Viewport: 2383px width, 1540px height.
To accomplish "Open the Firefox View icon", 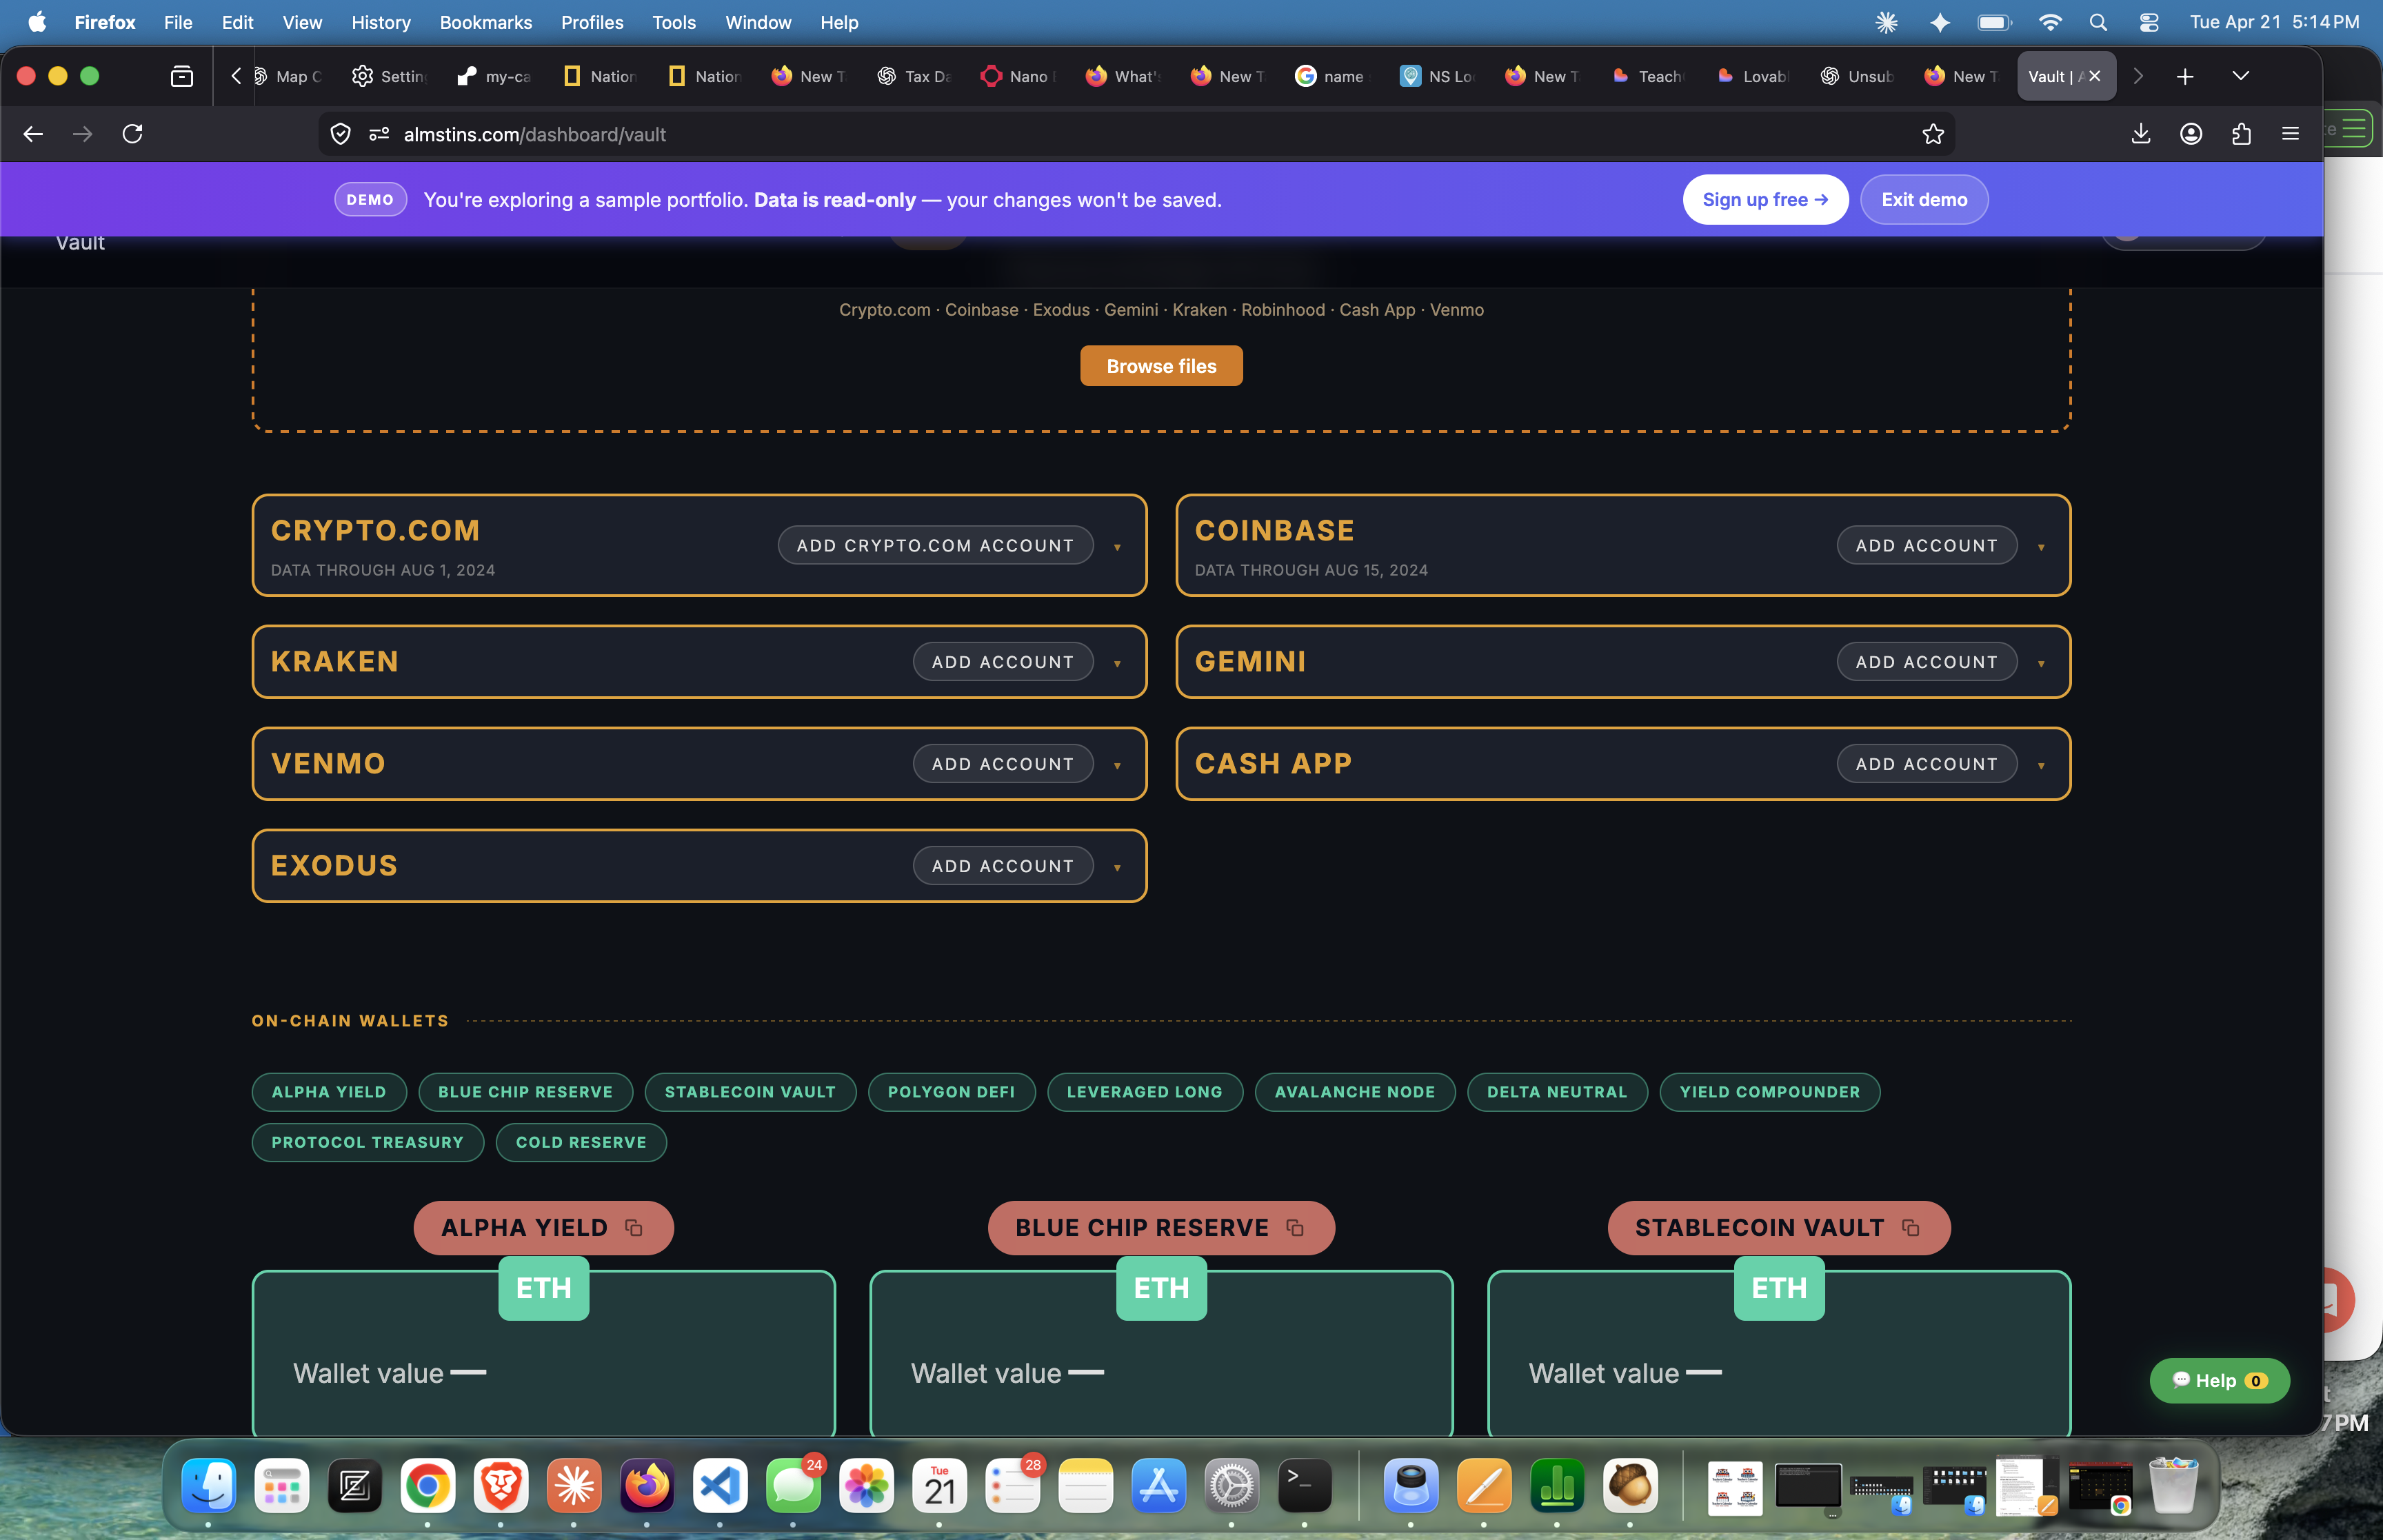I will 182,76.
